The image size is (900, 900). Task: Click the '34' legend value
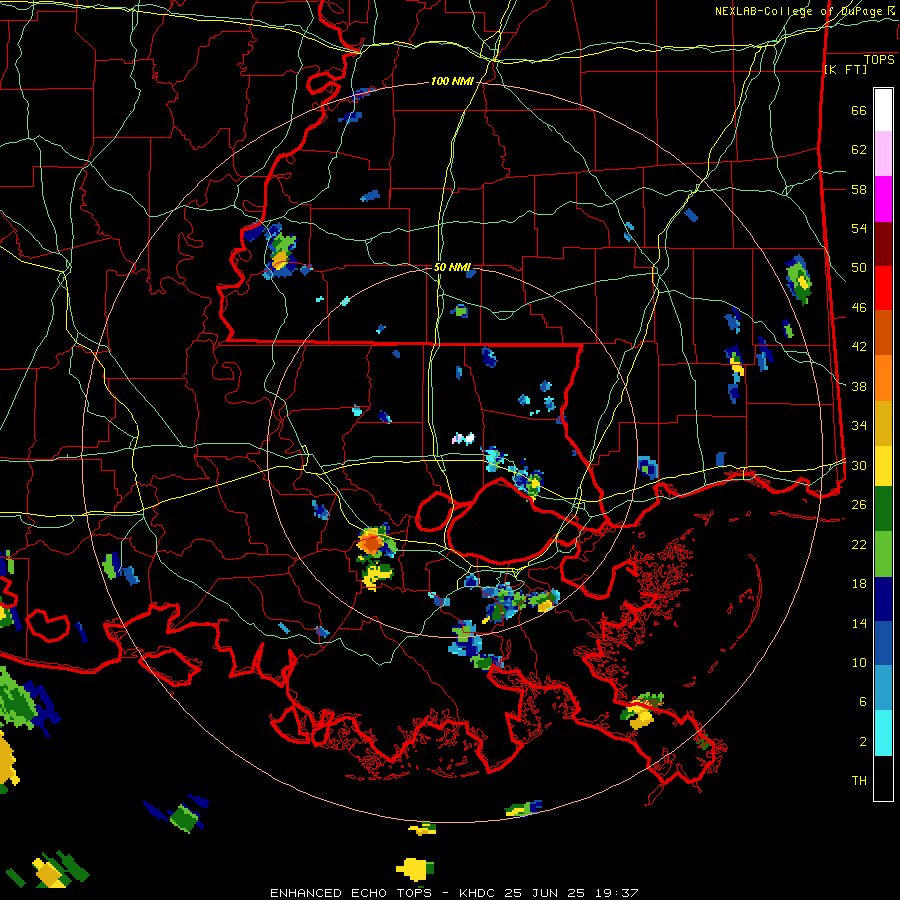coord(859,426)
